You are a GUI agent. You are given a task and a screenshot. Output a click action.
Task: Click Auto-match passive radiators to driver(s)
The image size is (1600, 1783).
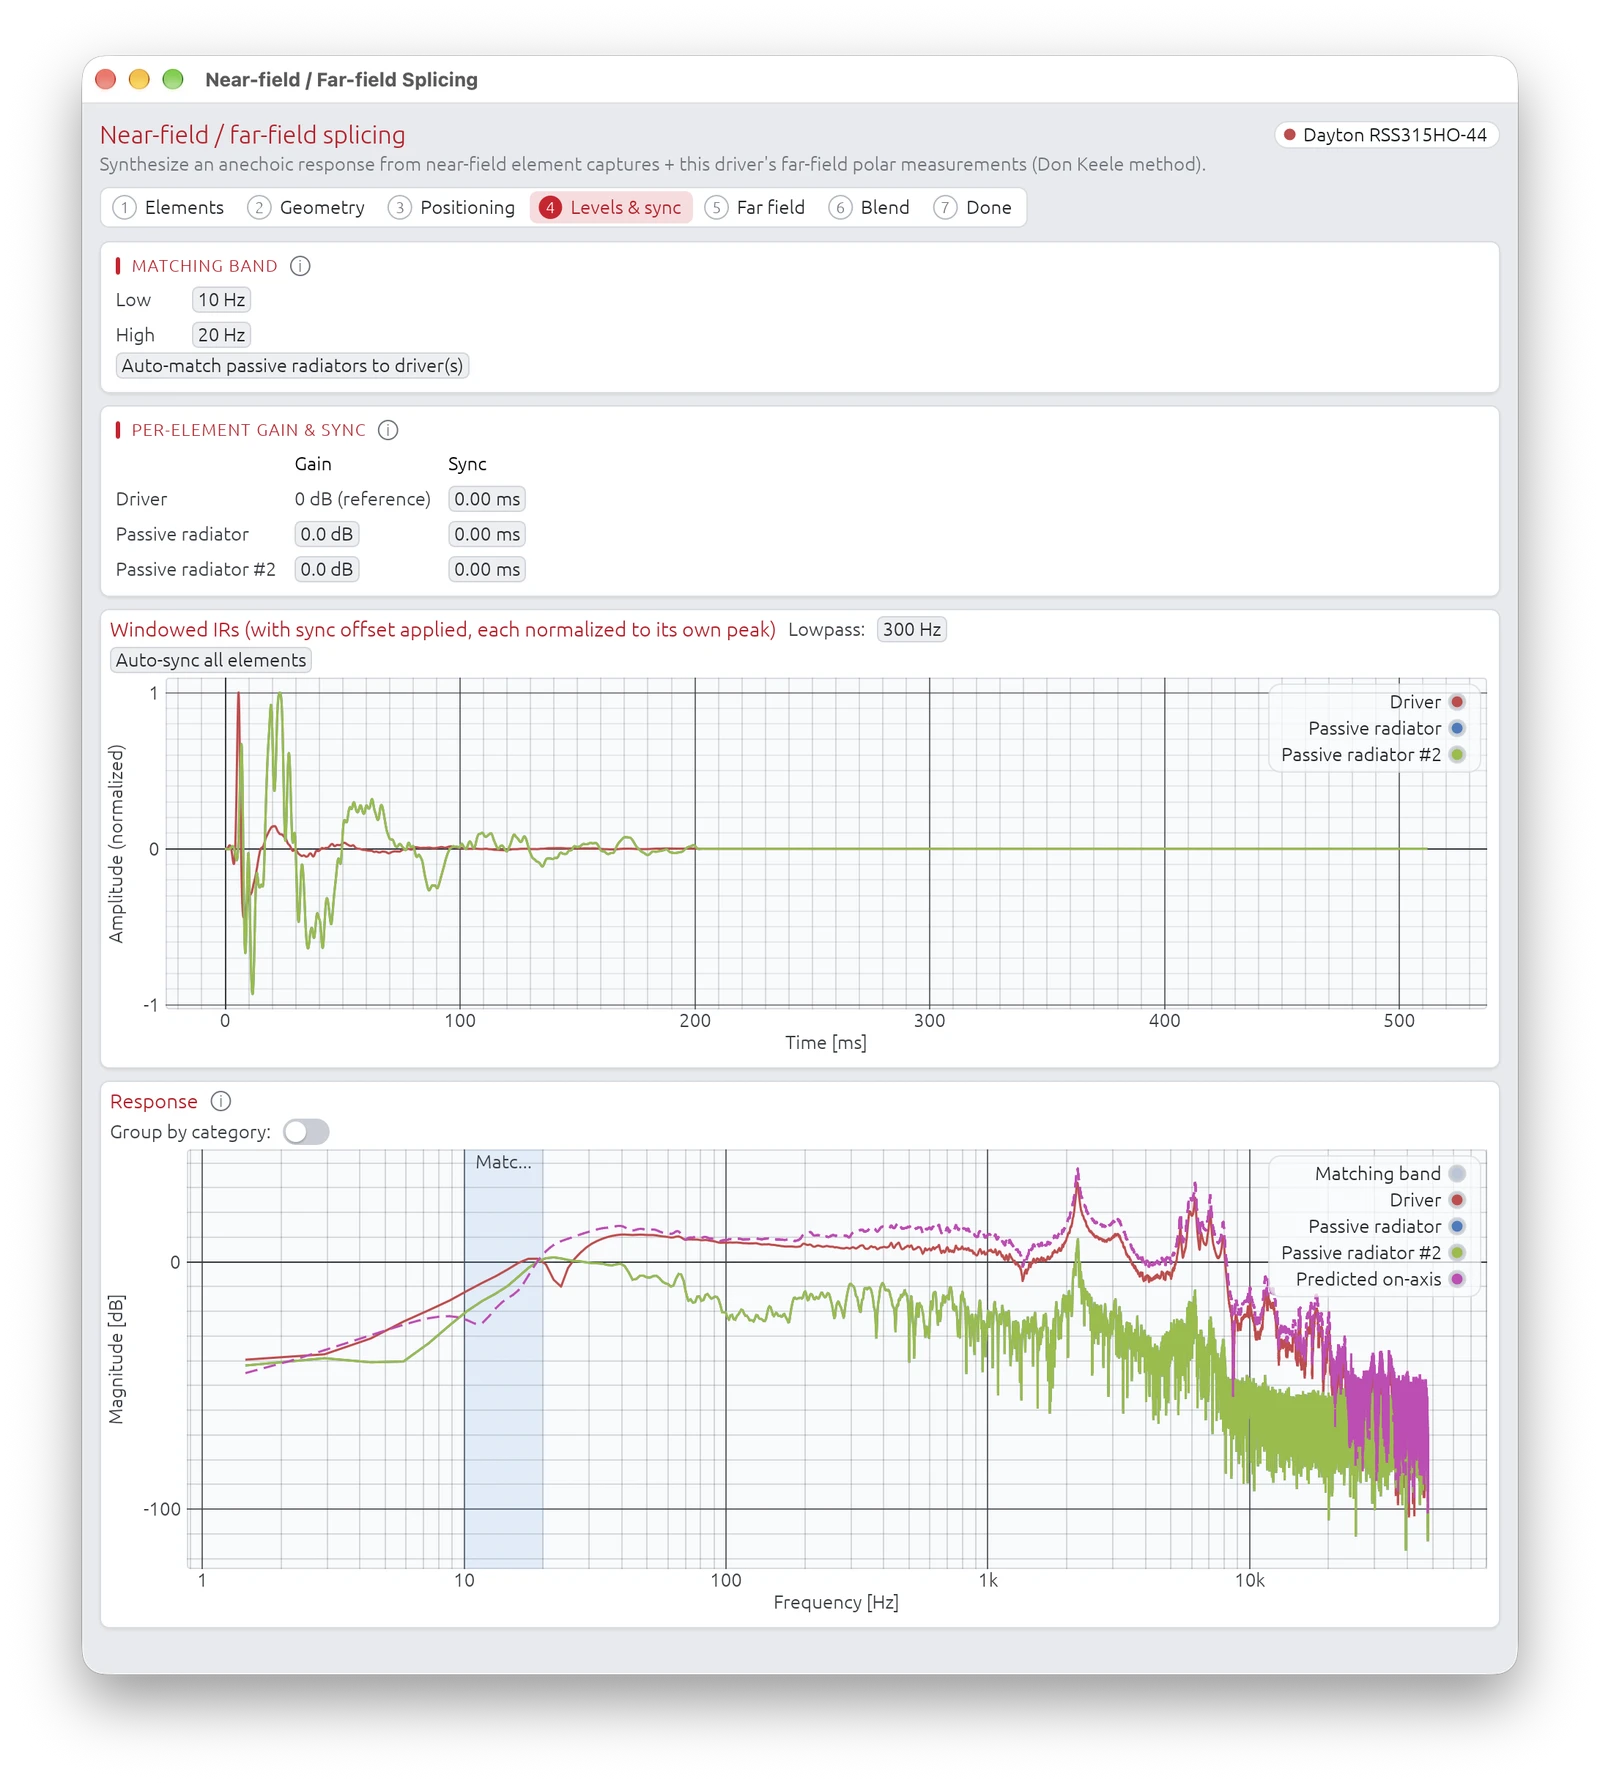292,366
